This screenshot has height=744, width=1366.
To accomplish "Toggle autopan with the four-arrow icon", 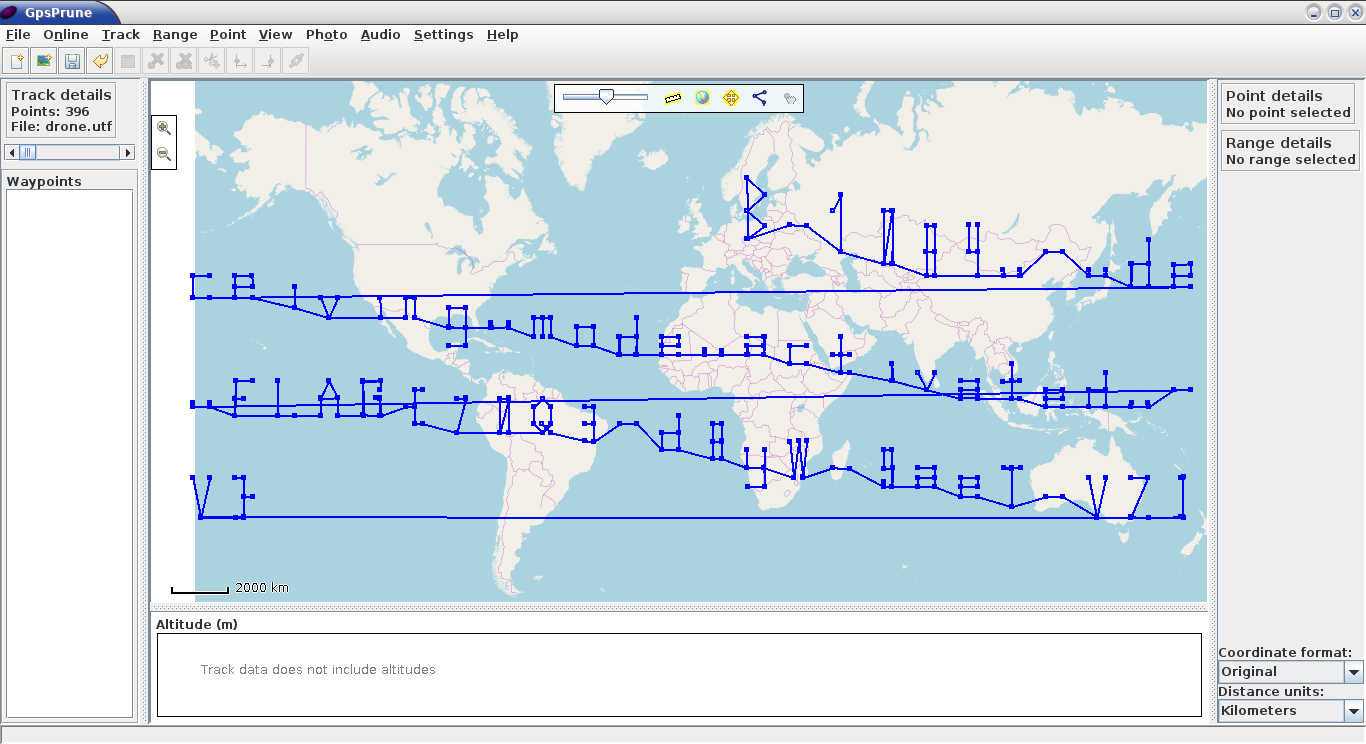I will click(x=731, y=98).
